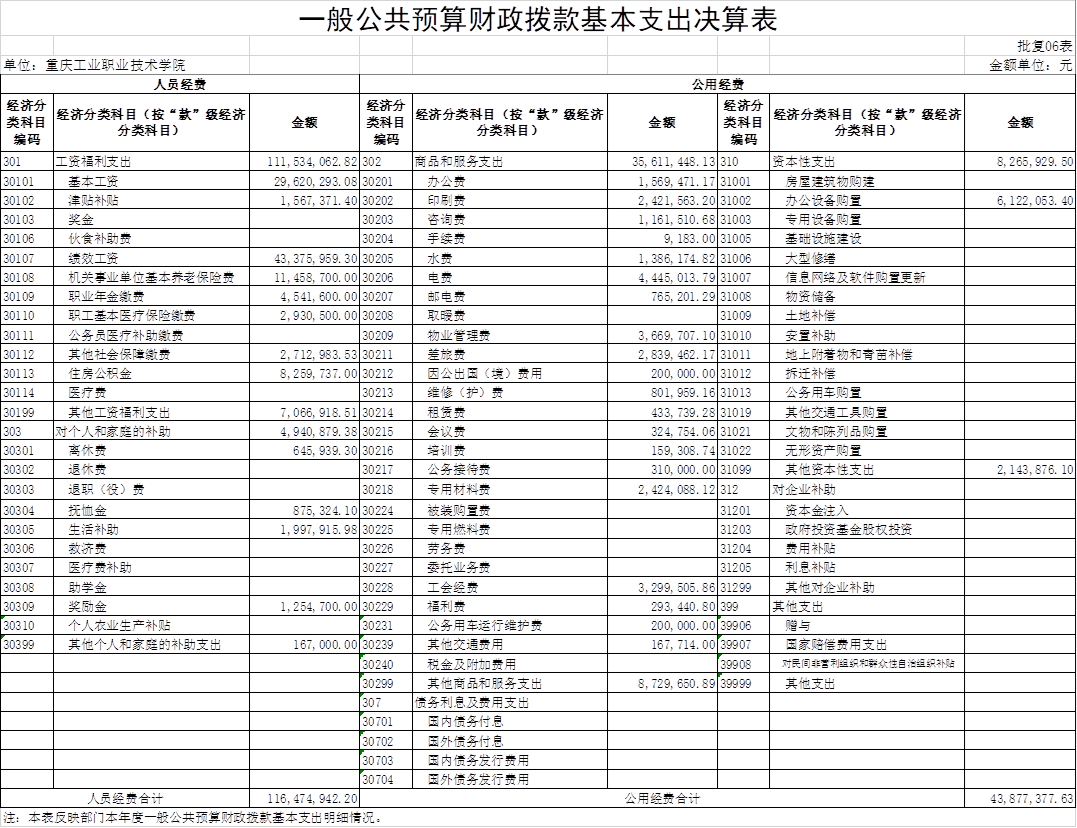Select the 人员经费 section header cell
Image resolution: width=1077 pixels, height=828 pixels.
pos(180,84)
